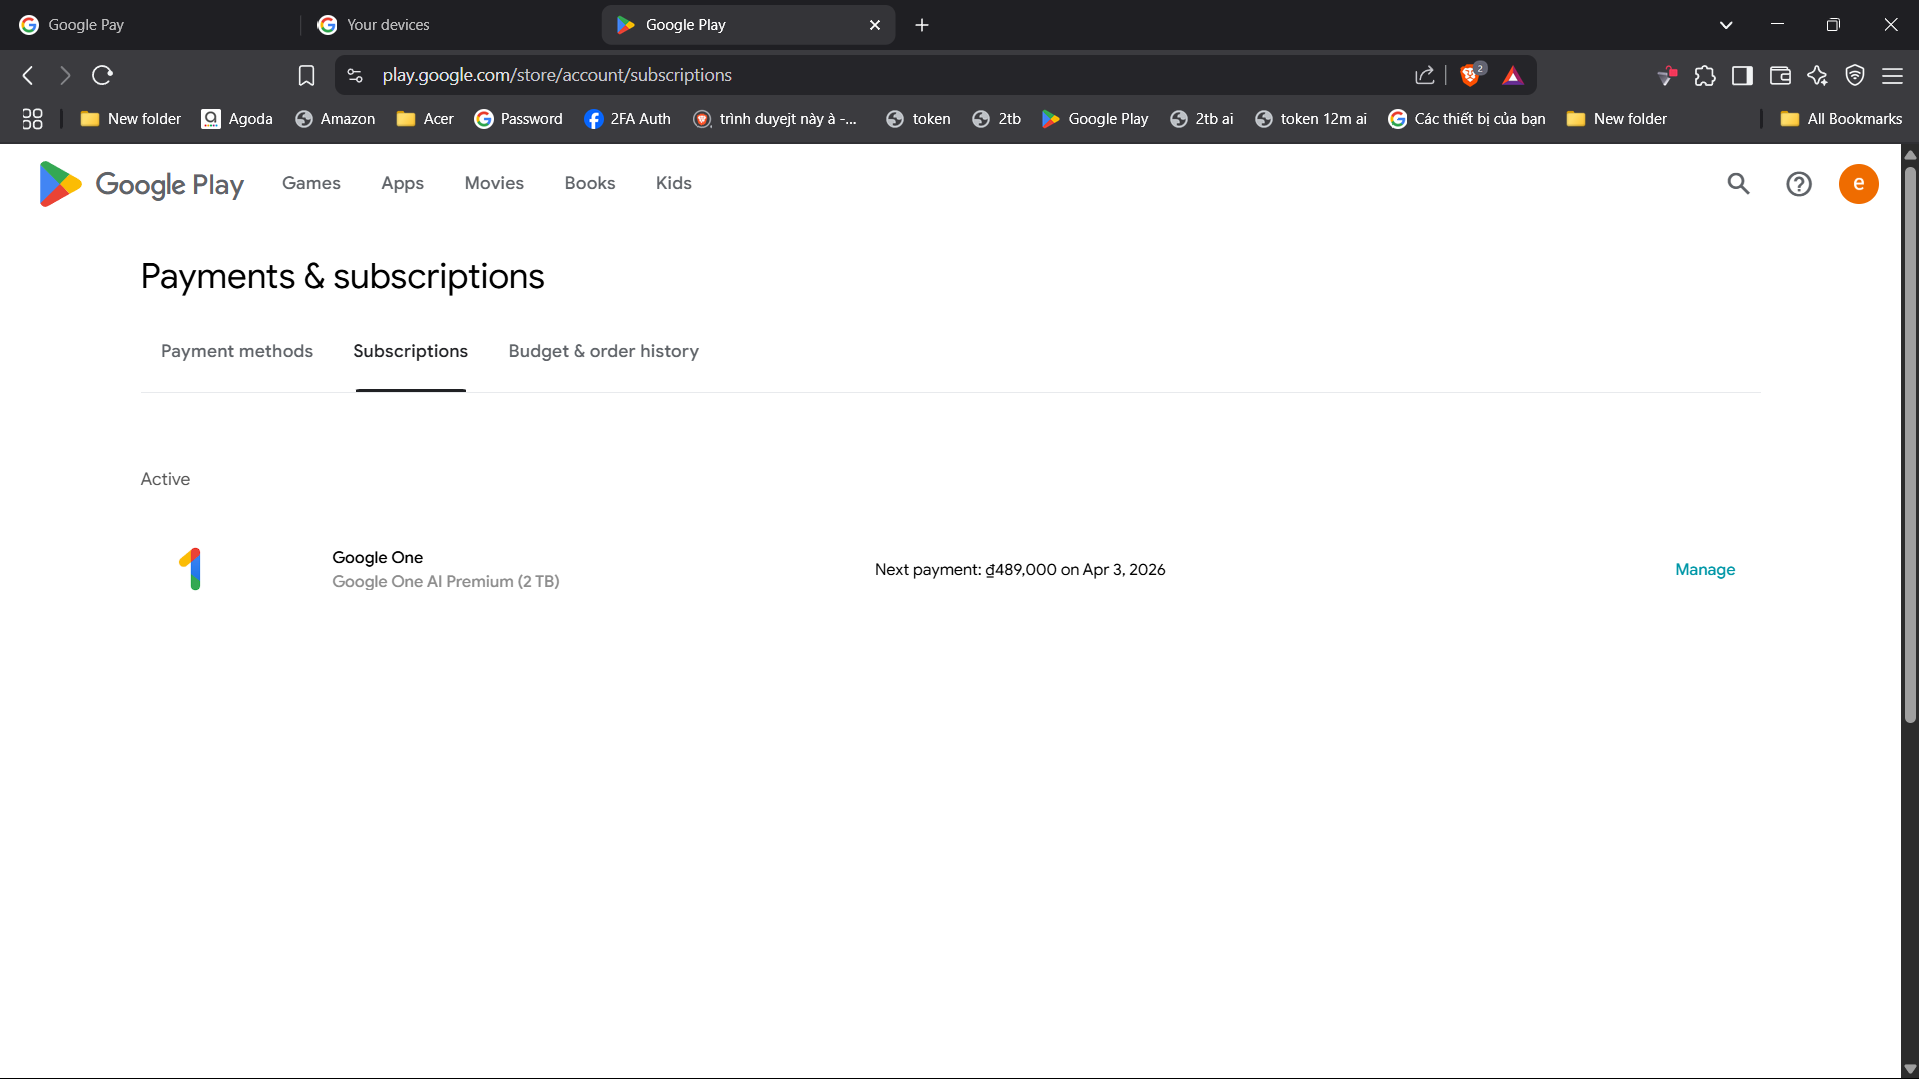The image size is (1919, 1079).
Task: Select the Subscriptions tab
Action: 410,351
